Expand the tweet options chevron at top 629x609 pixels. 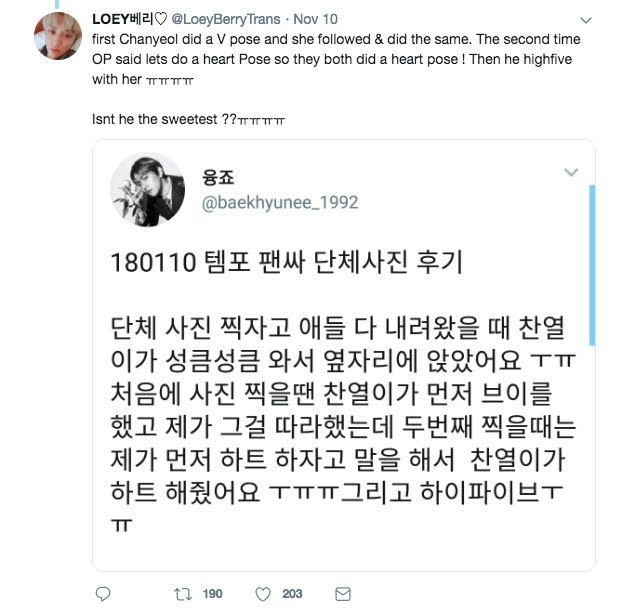586,20
